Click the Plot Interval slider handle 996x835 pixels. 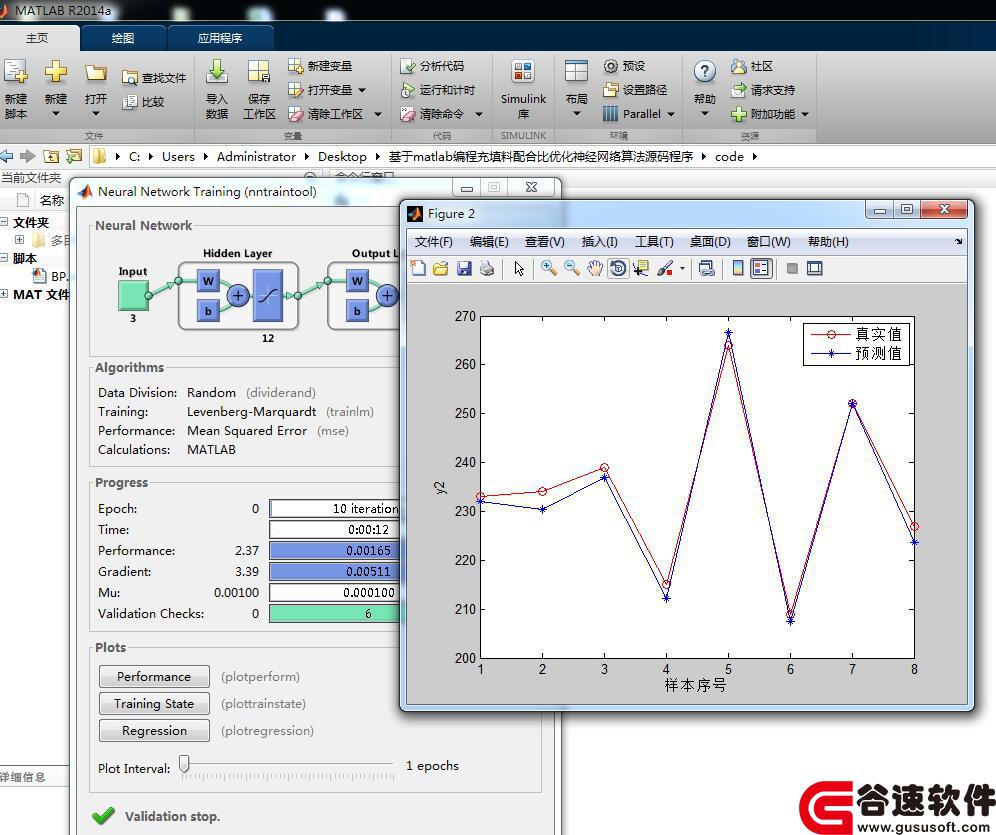coord(184,764)
